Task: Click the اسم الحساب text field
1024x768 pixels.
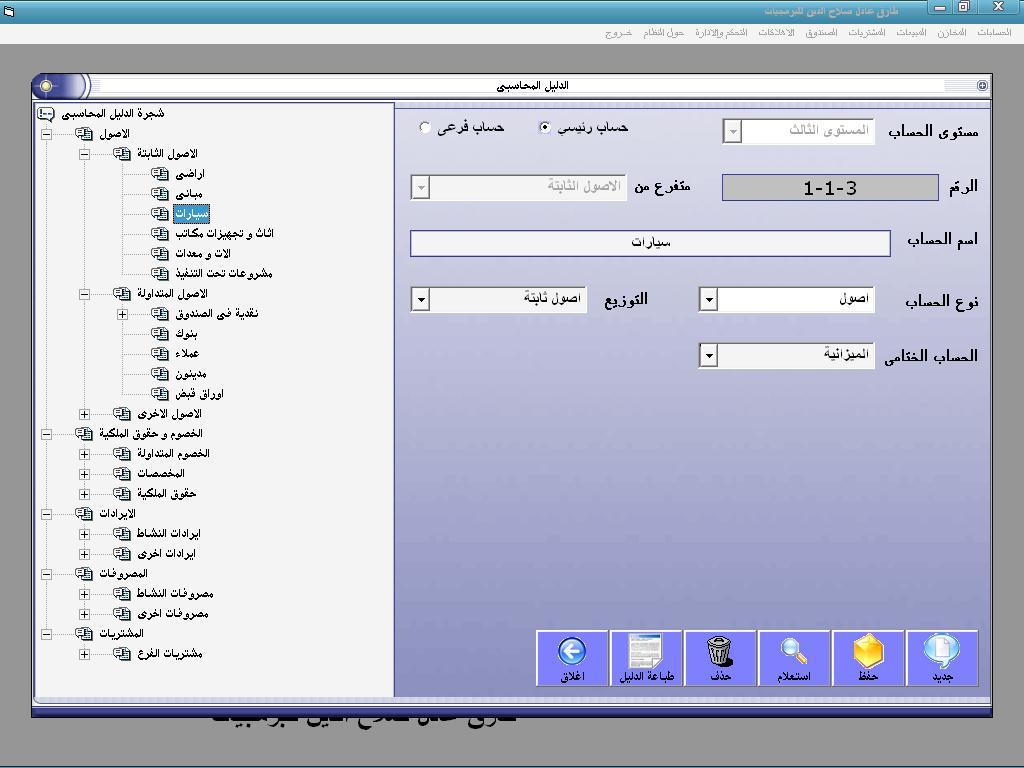Action: [650, 243]
